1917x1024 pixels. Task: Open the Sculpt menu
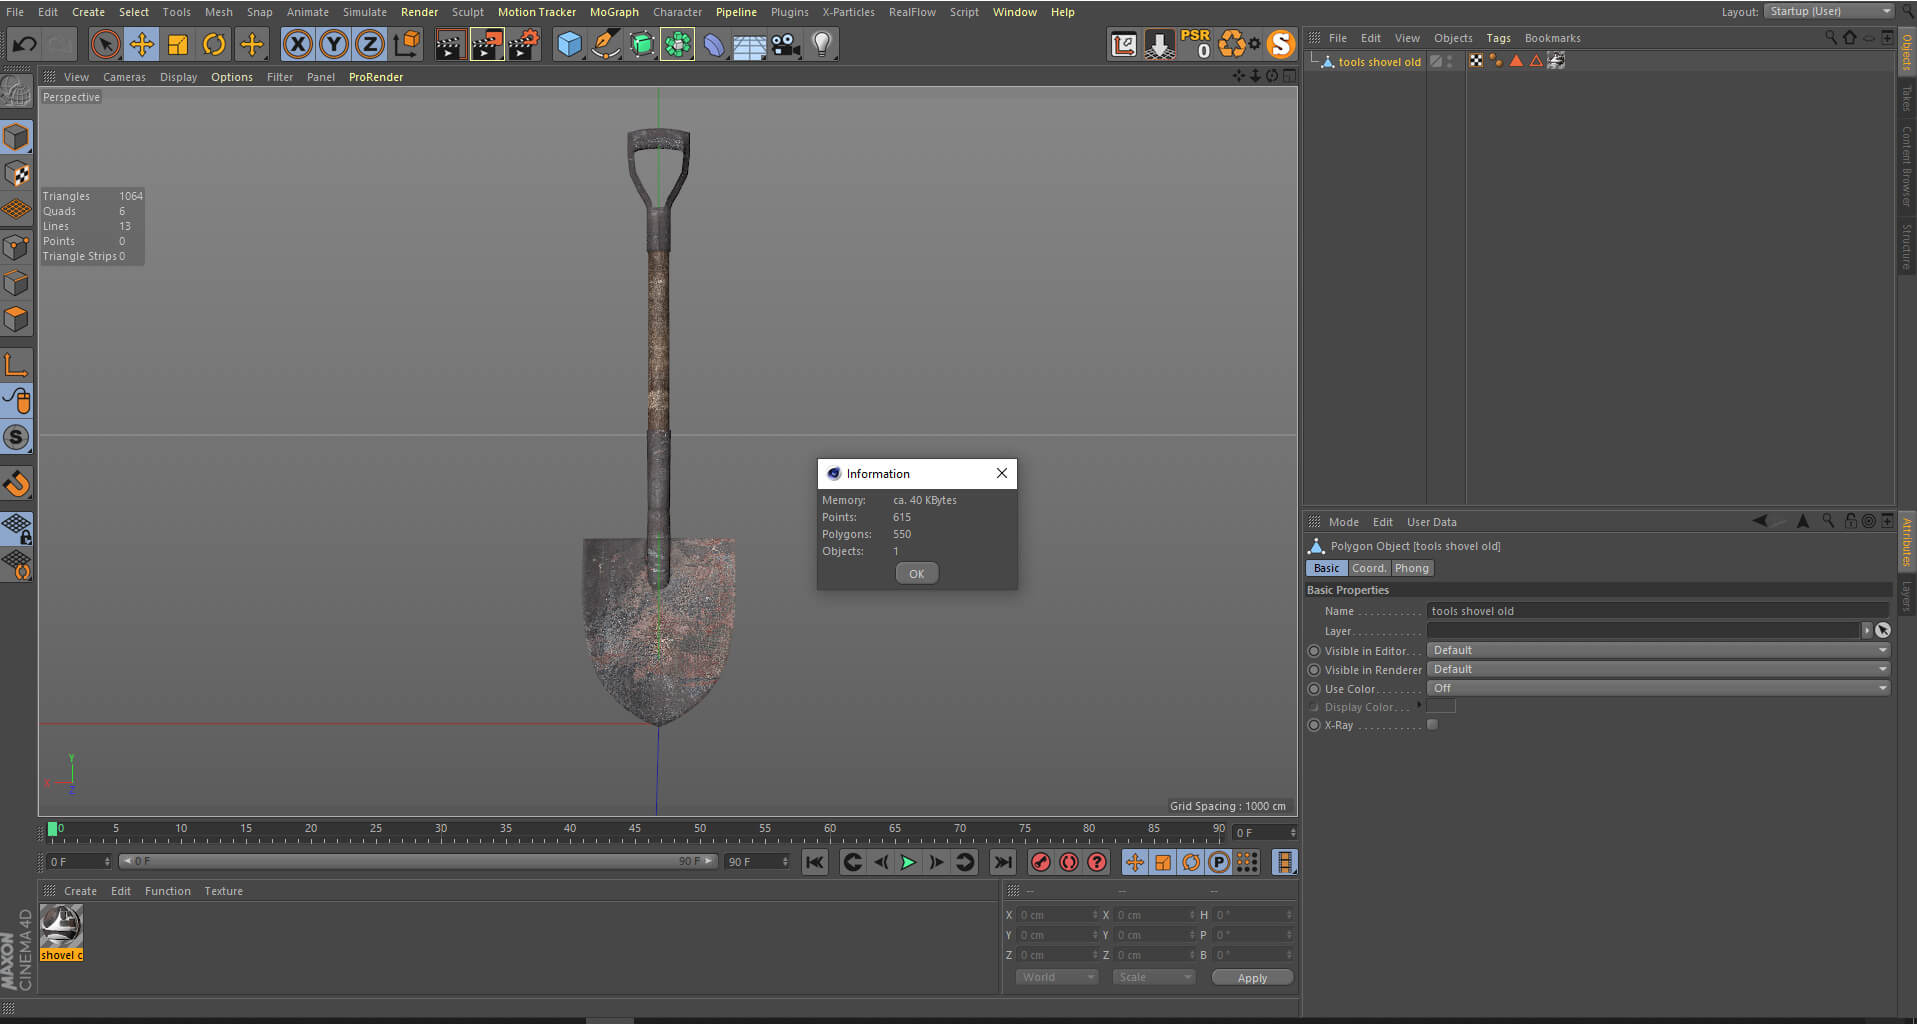click(467, 12)
